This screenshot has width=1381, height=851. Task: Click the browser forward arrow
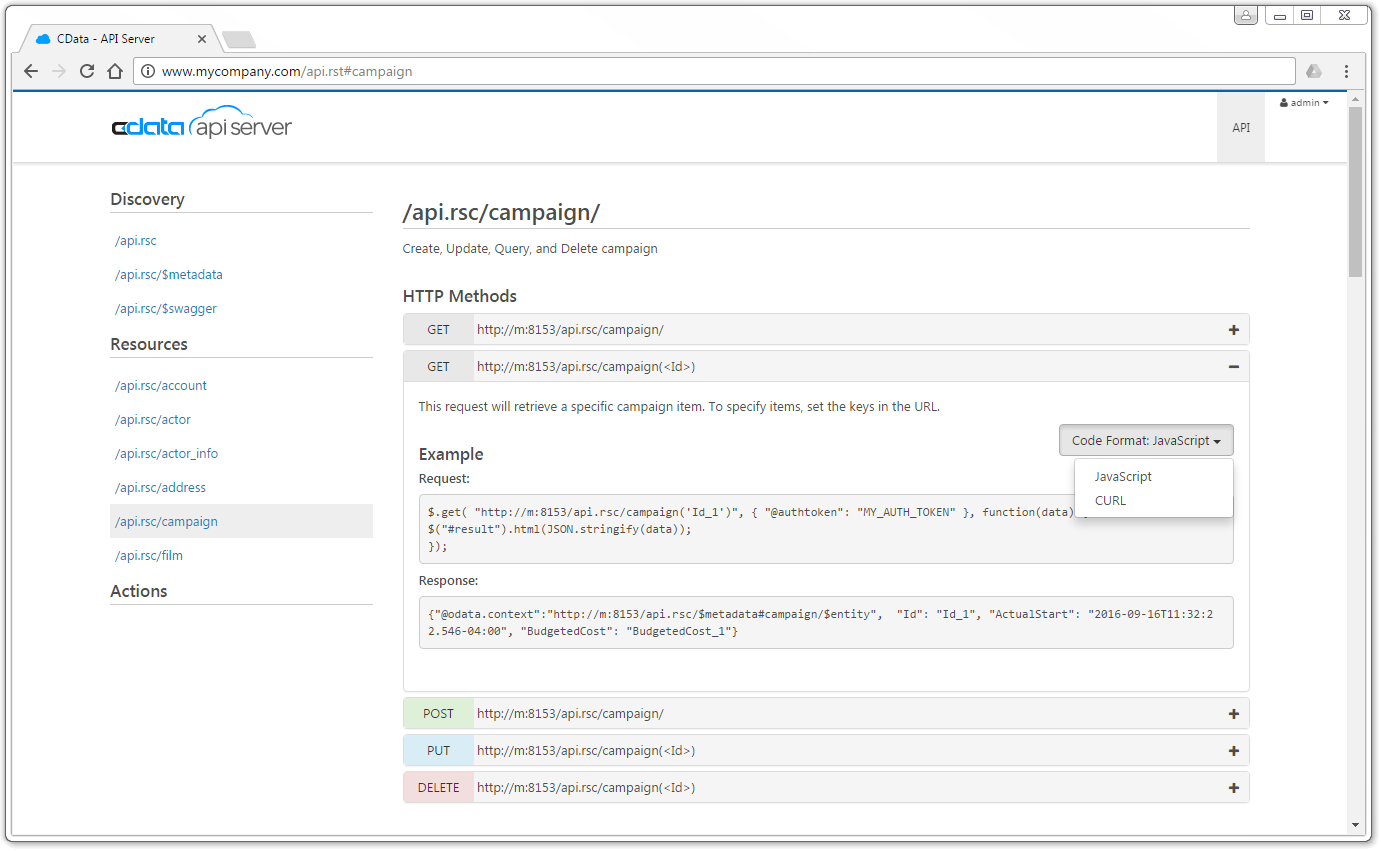point(59,71)
